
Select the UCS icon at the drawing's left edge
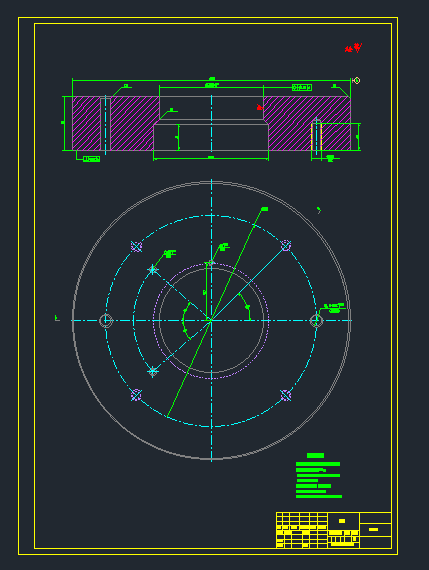tap(57, 318)
